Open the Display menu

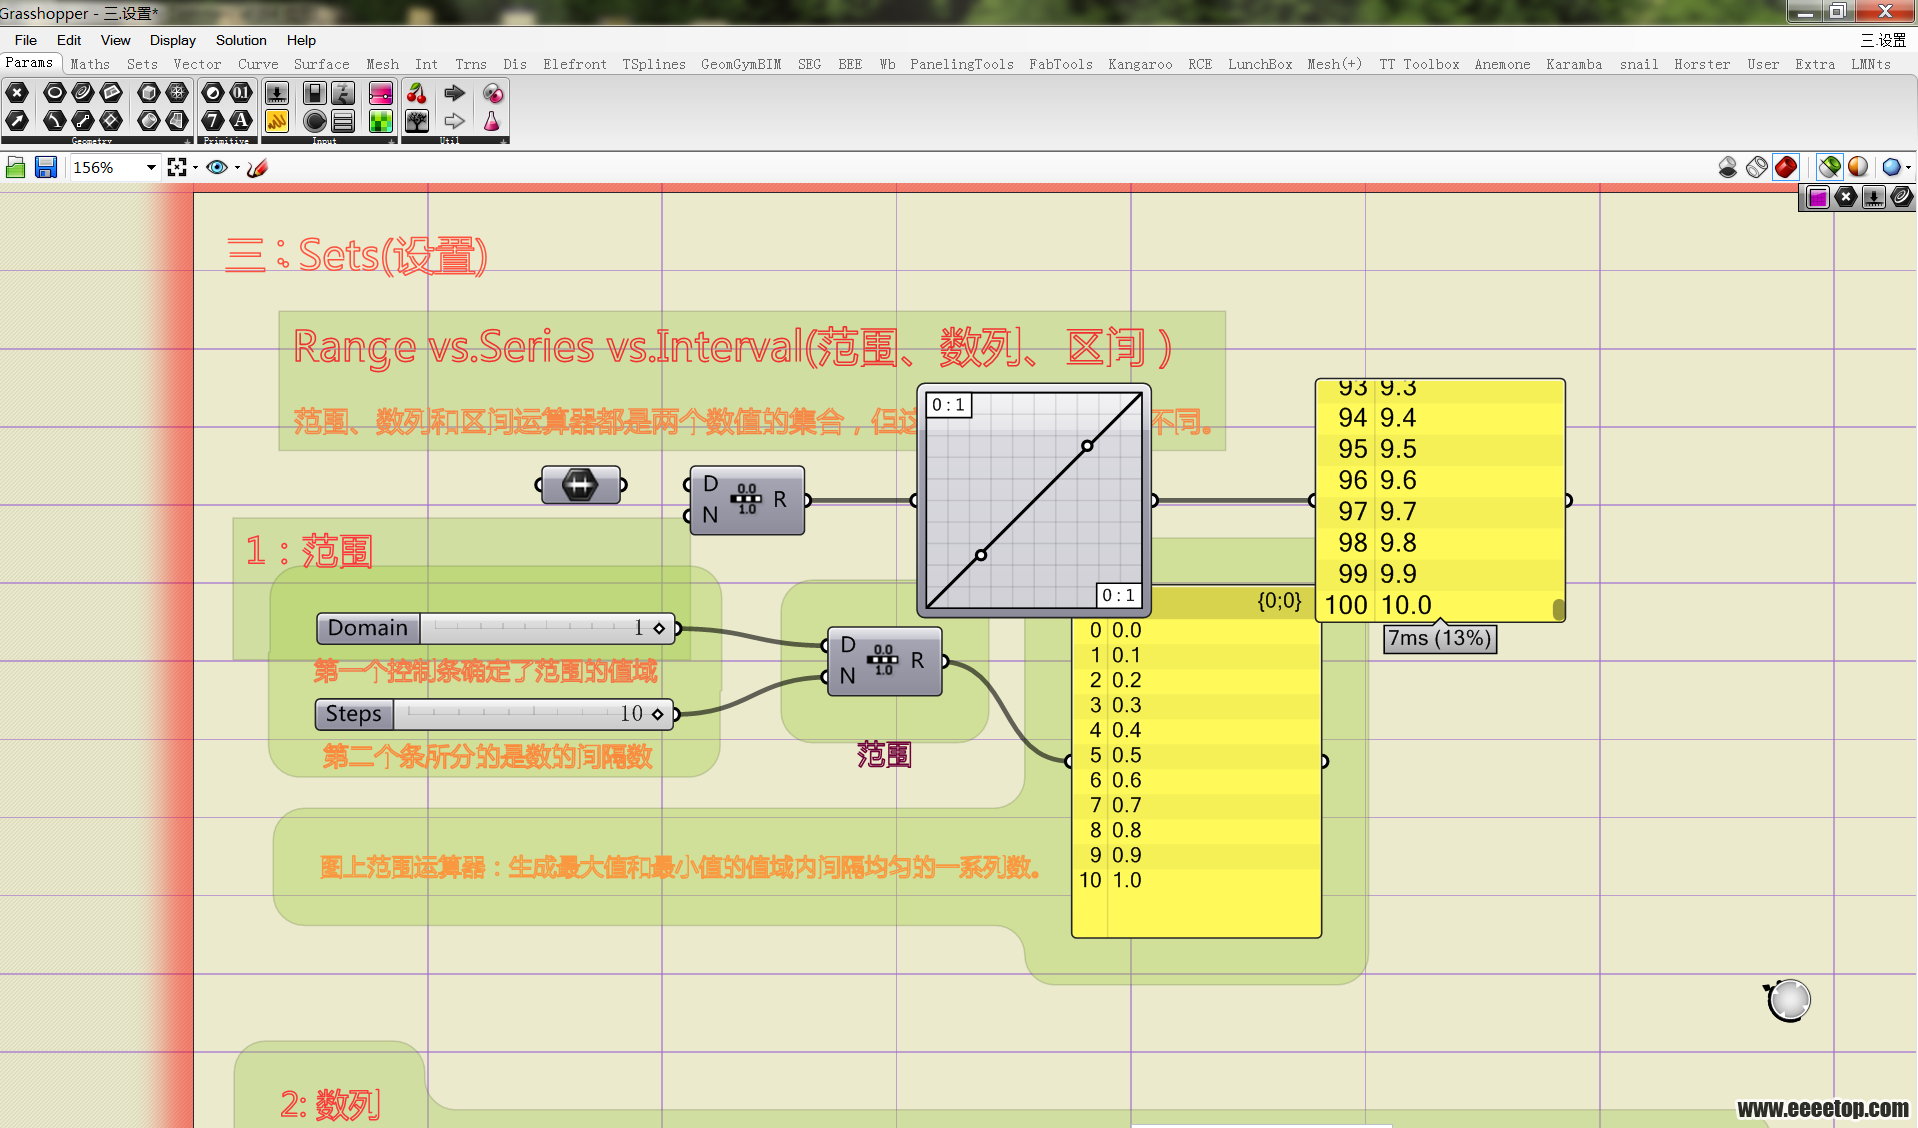172,40
